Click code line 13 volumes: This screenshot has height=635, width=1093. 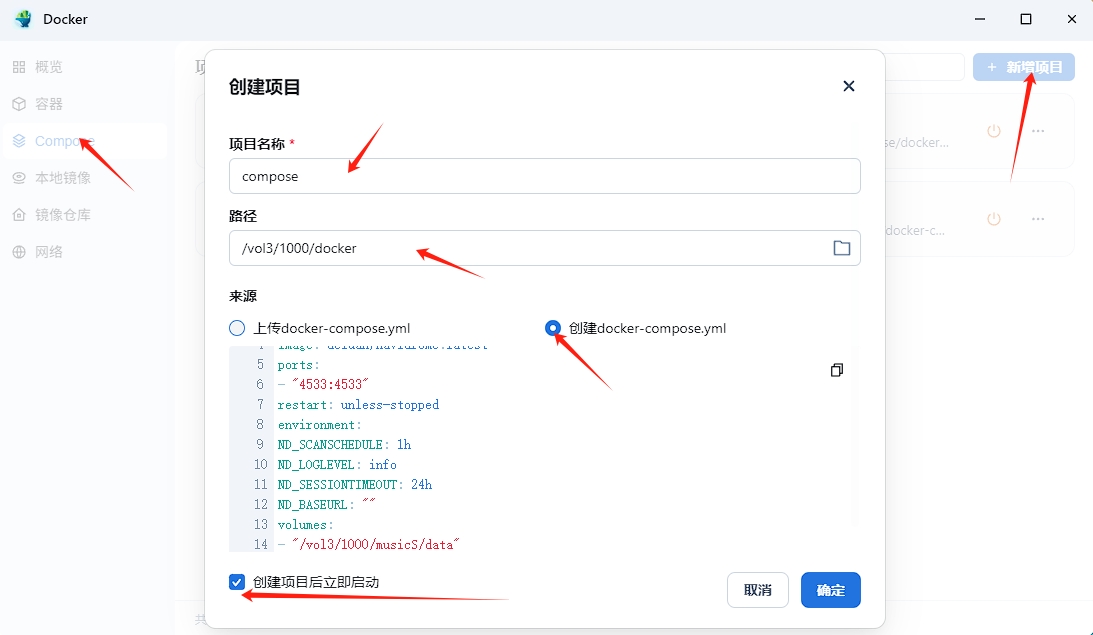pos(305,525)
